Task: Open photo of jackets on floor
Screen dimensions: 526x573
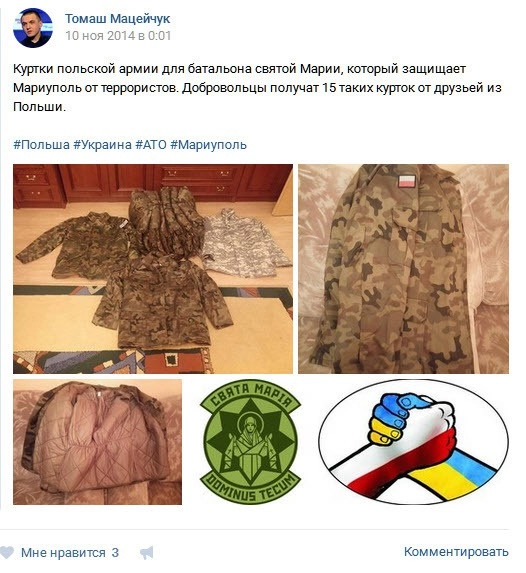Action: 153,269
